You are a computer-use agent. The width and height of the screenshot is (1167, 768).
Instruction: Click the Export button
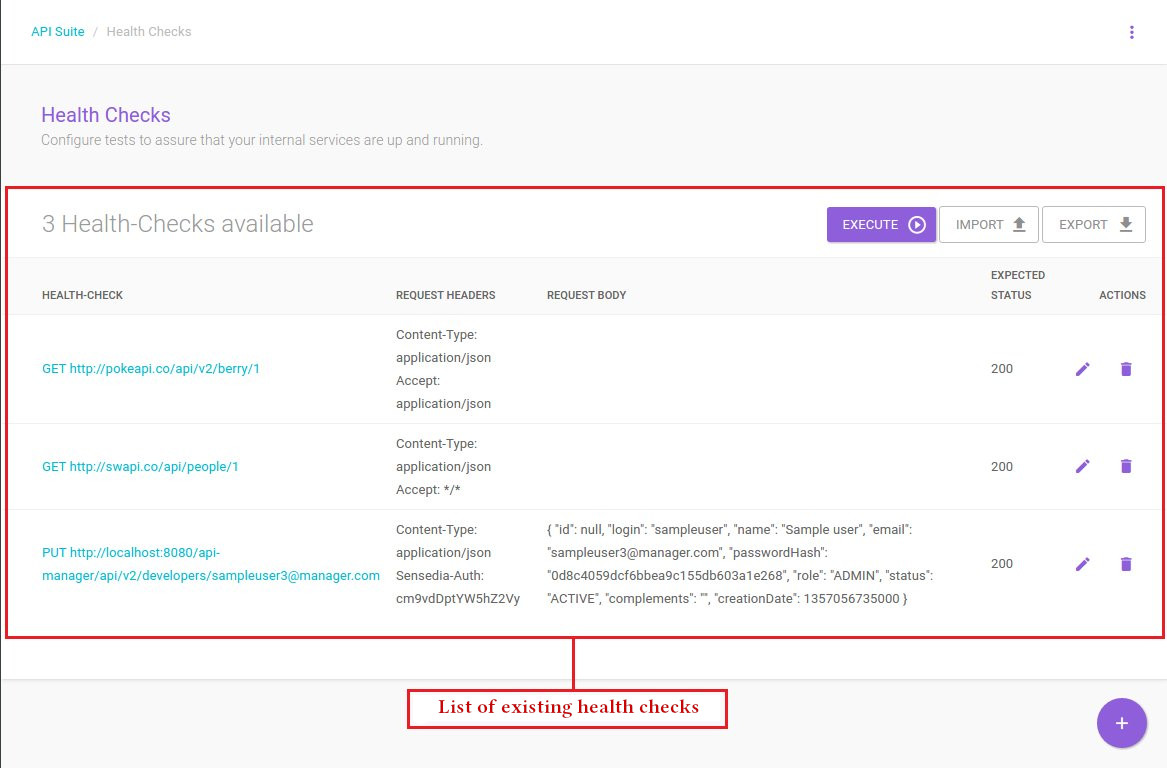click(1093, 225)
